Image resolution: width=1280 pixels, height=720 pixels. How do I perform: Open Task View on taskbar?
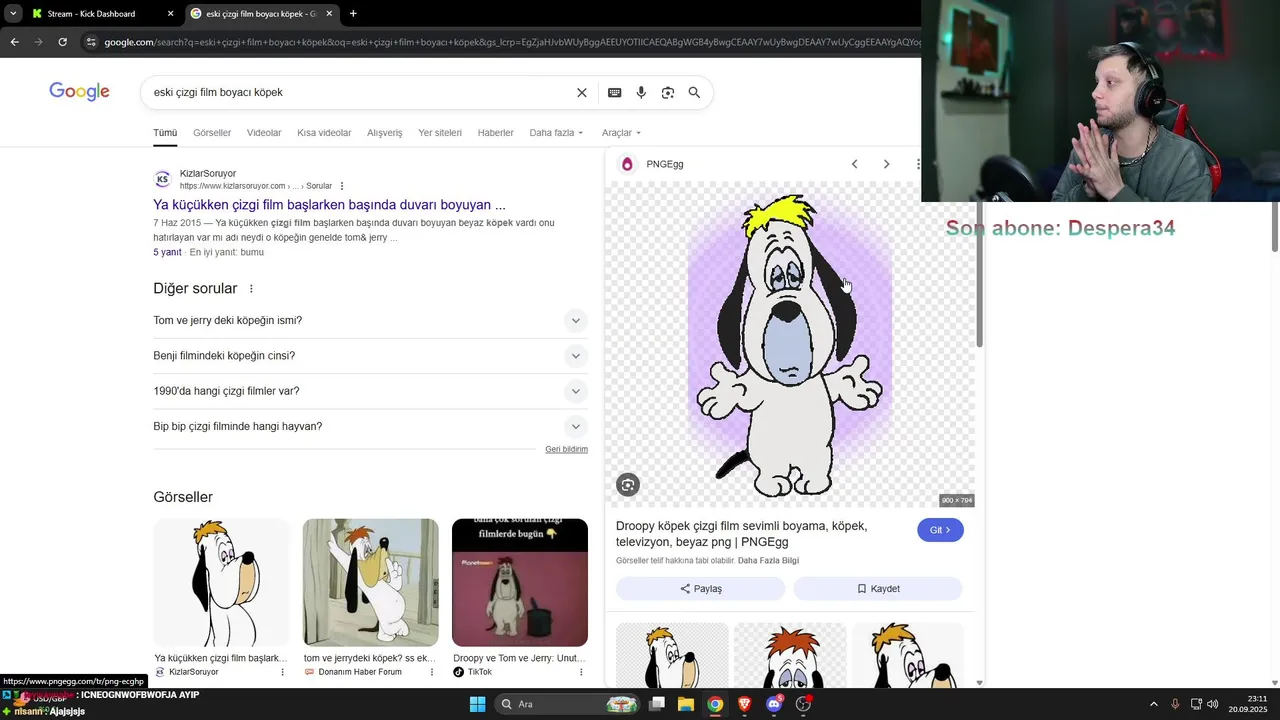pos(657,704)
